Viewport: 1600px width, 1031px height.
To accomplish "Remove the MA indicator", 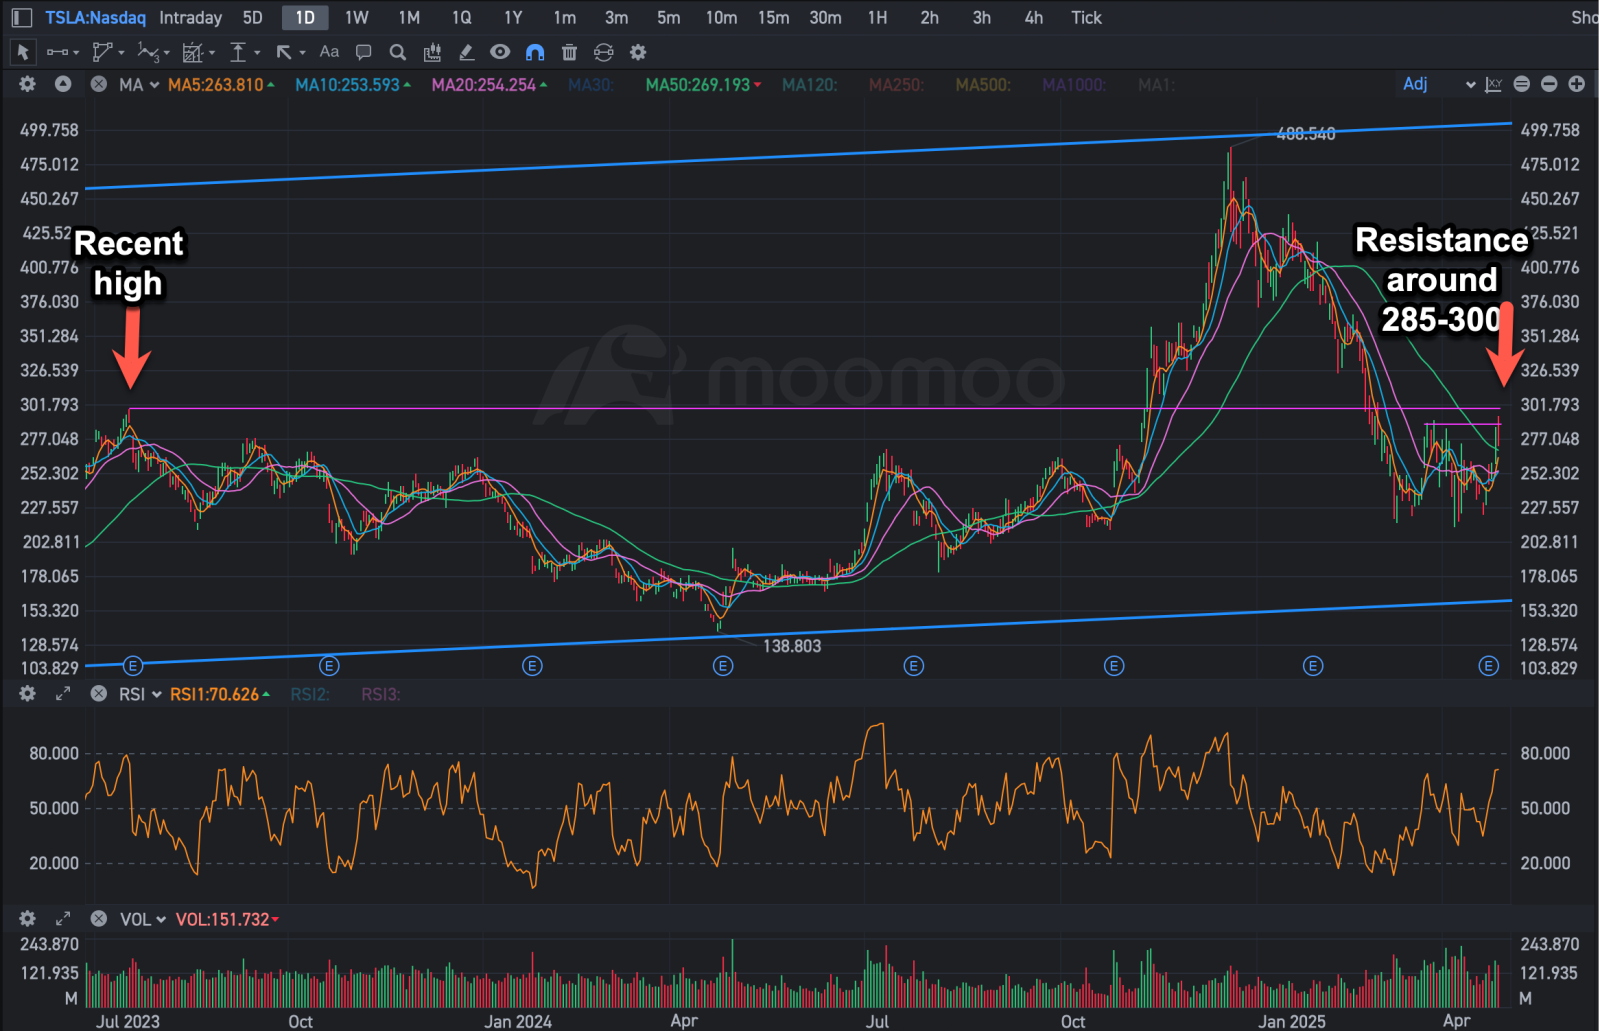I will 98,84.
